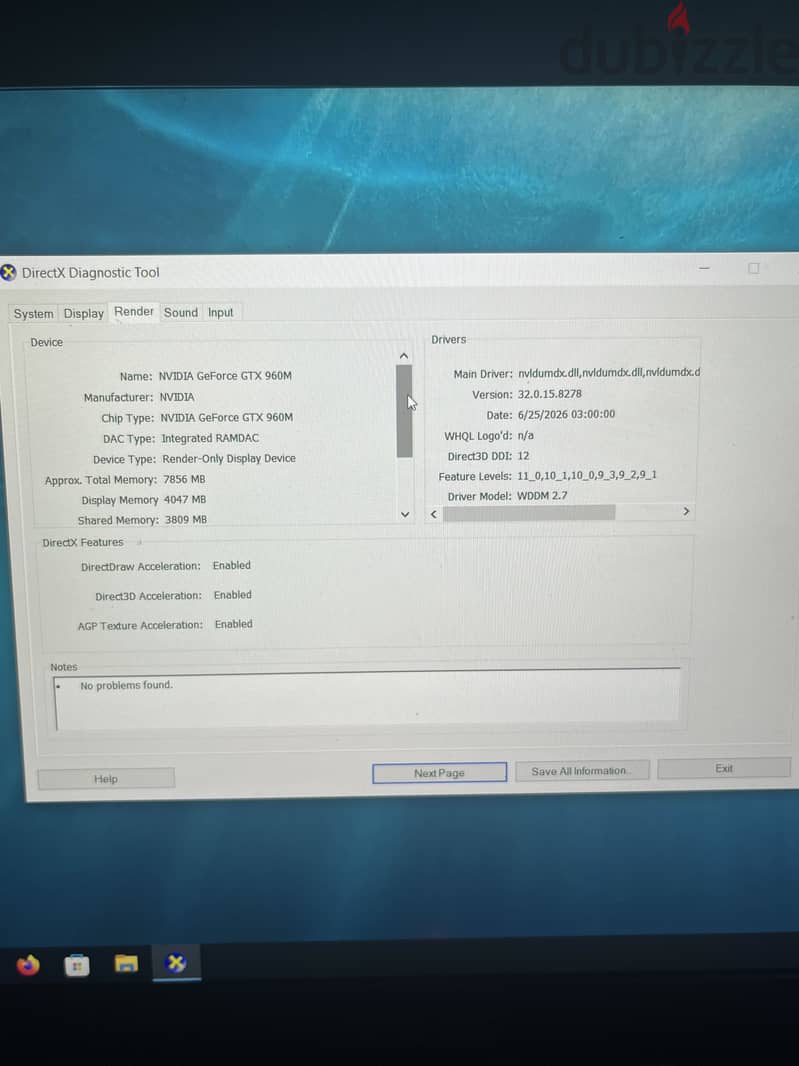The width and height of the screenshot is (799, 1066).
Task: Click WHQL Logo'd value 'n/a'
Action: [x=526, y=435]
